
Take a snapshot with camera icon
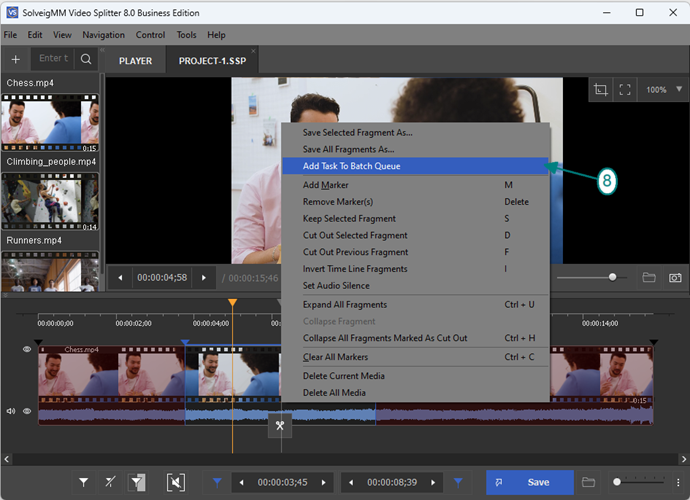pyautogui.click(x=675, y=277)
